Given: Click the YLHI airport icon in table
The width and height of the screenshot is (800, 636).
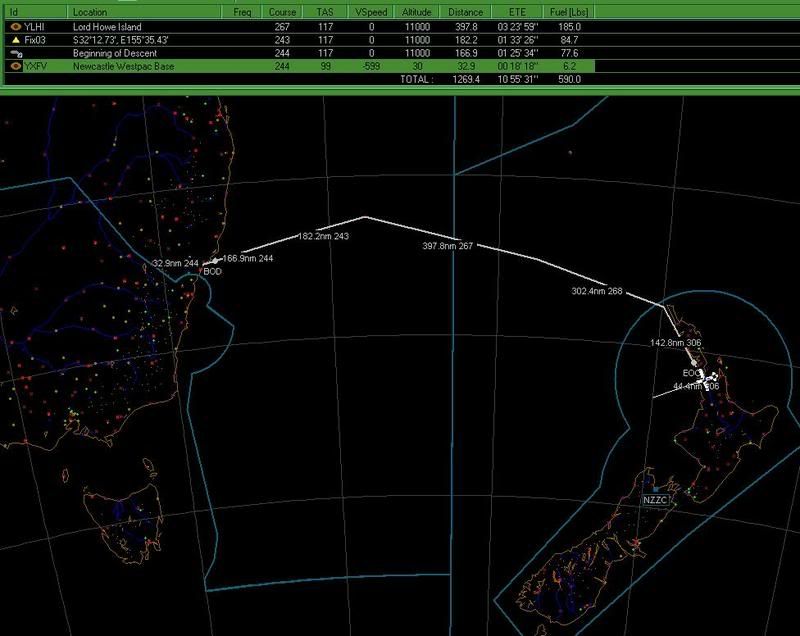Looking at the screenshot, I should pyautogui.click(x=15, y=26).
